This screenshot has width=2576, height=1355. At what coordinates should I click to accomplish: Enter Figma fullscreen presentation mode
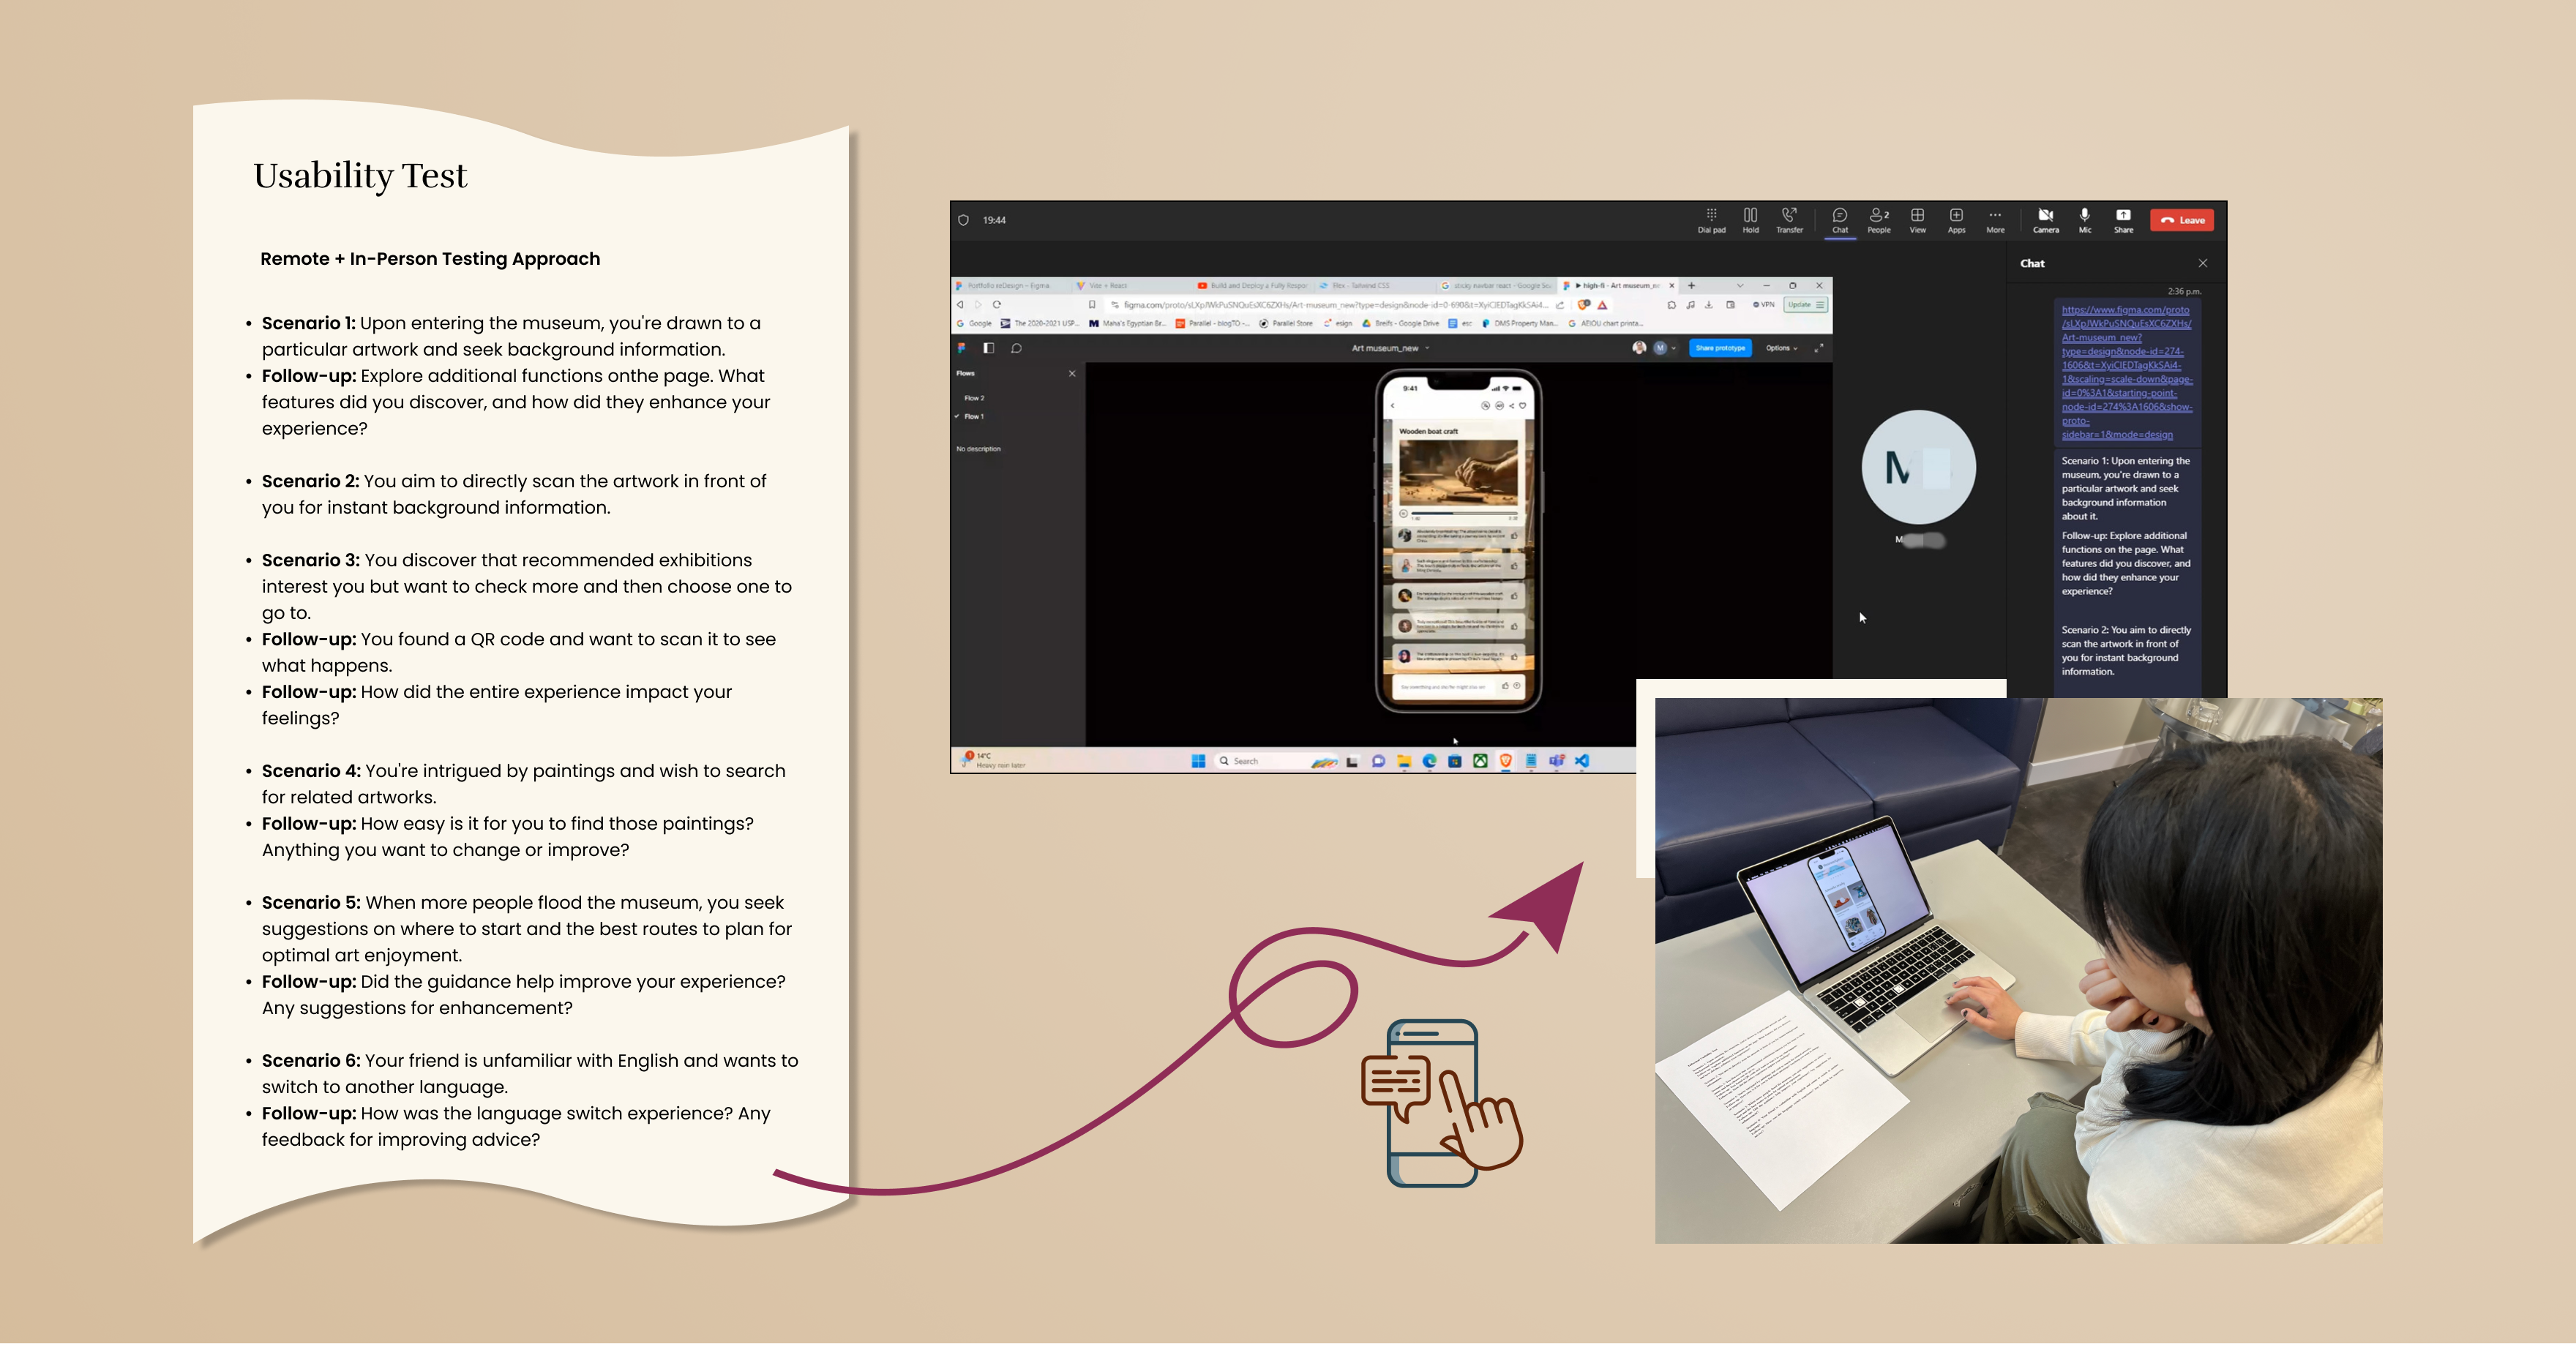coord(1819,348)
